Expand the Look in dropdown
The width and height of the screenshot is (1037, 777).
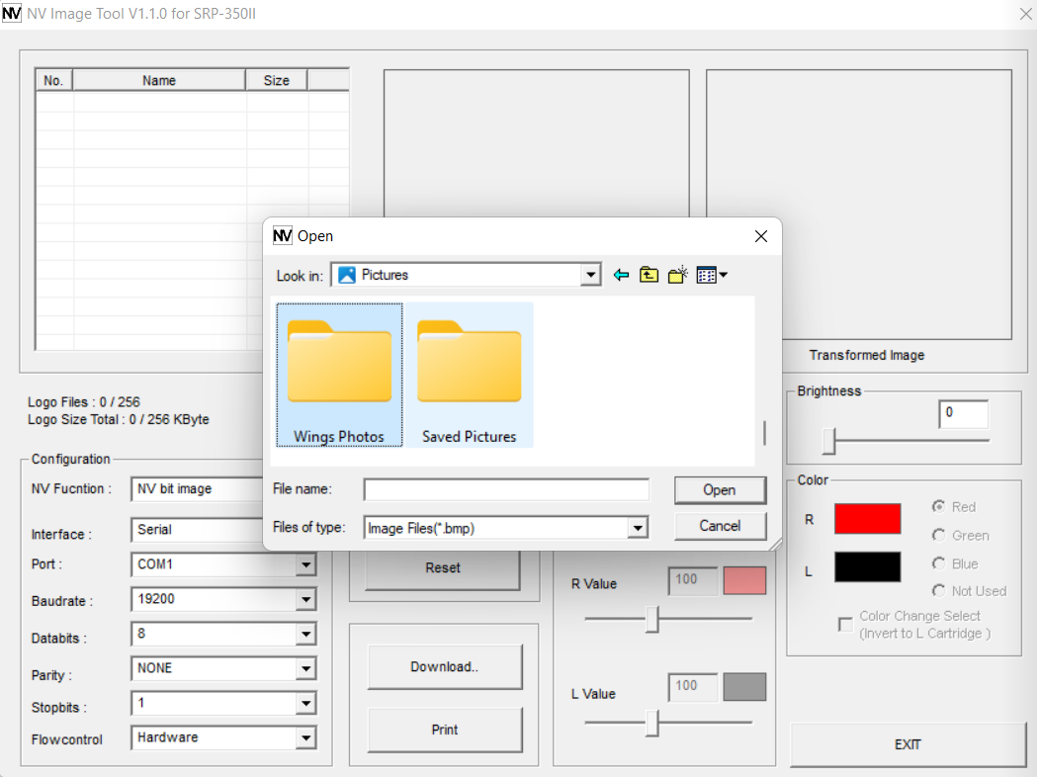coord(590,275)
